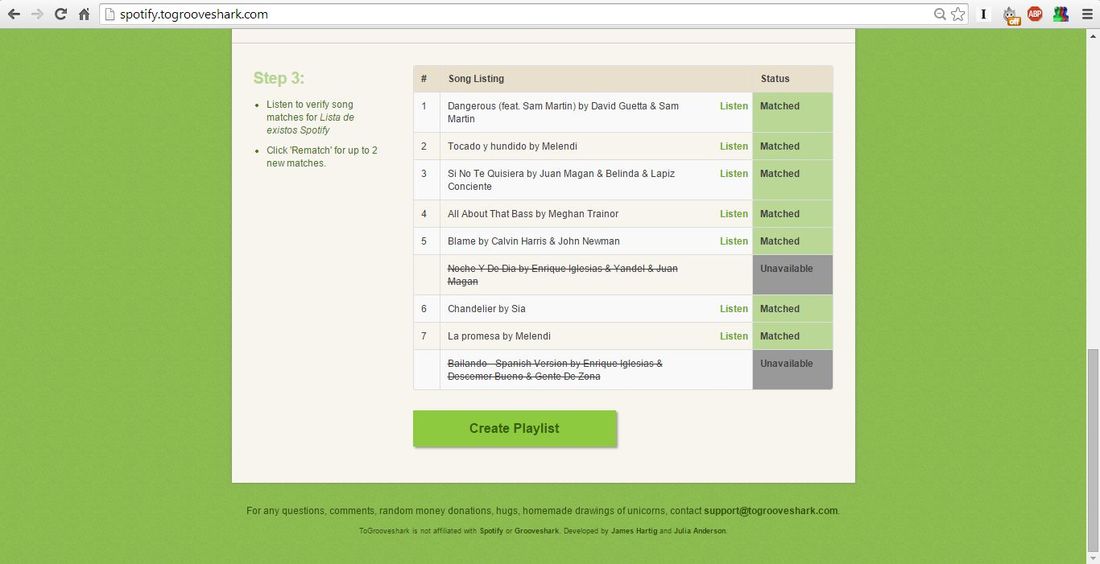Click the Status column header

[x=775, y=79]
